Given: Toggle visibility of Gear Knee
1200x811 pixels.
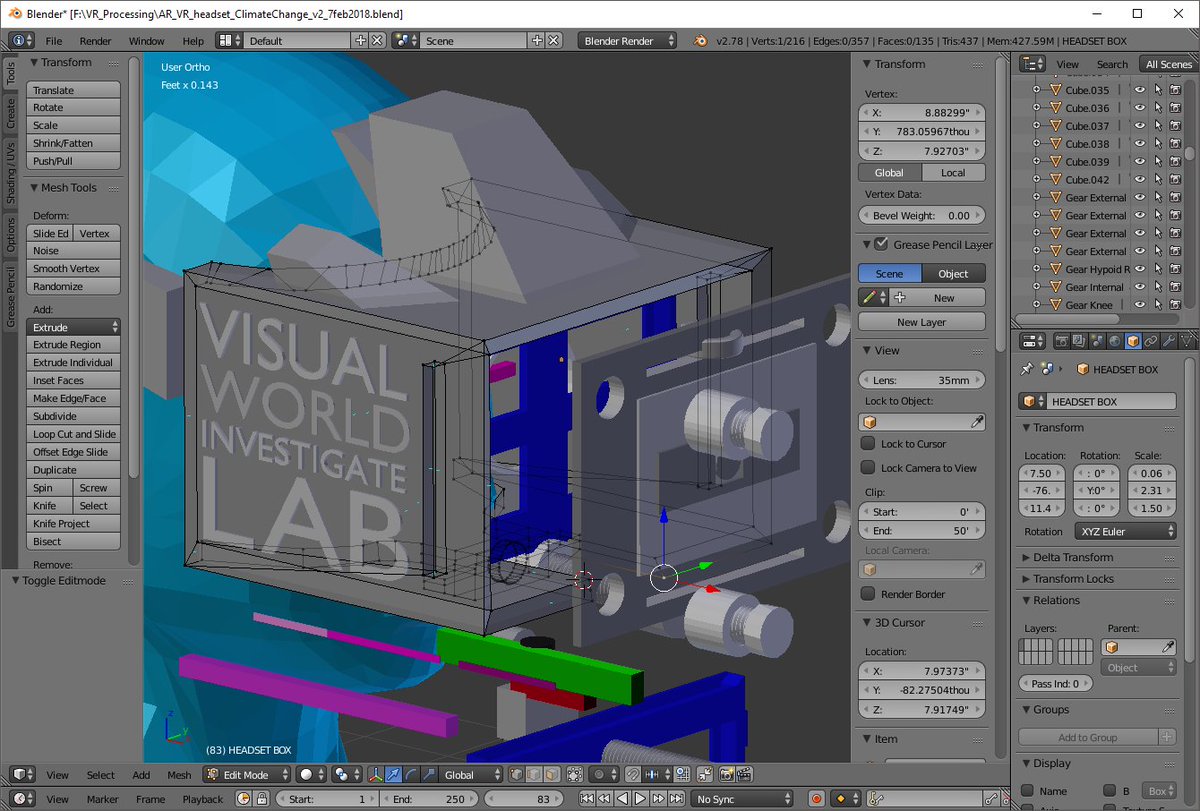Looking at the screenshot, I should pos(1138,305).
